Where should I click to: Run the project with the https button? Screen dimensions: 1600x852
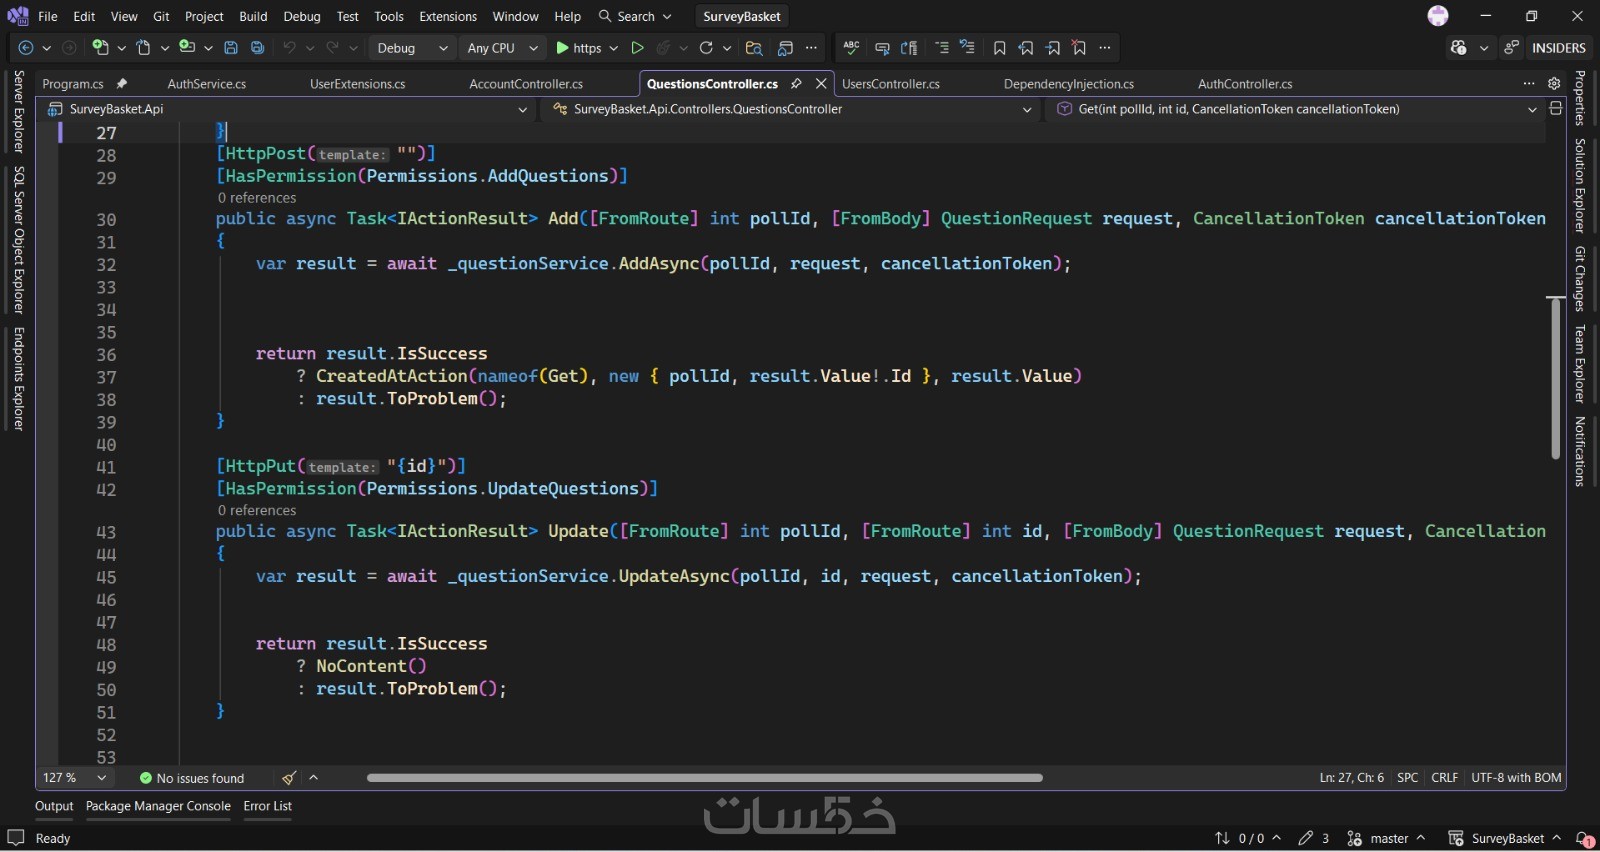(x=579, y=48)
